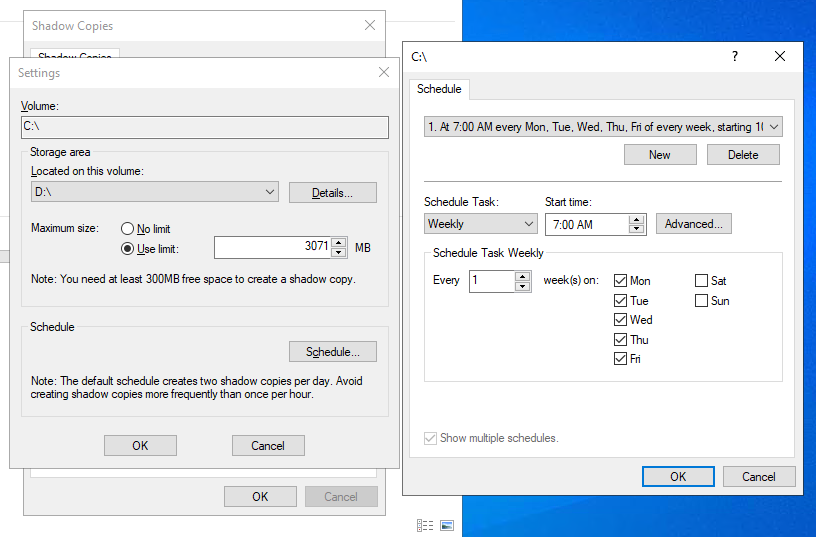Screen dimensions: 816x537
Task: Enable the Sat checkbox
Action: [x=701, y=280]
